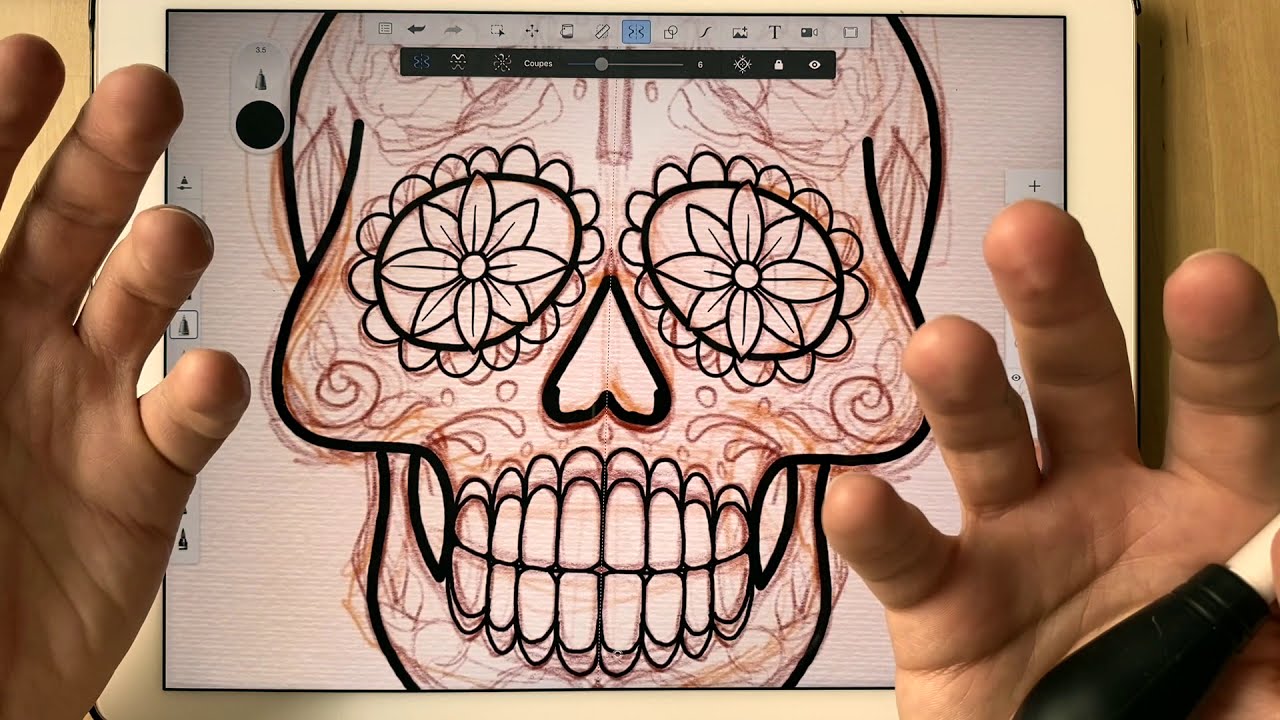Undo the last stroke
This screenshot has width=1280, height=720.
(416, 31)
